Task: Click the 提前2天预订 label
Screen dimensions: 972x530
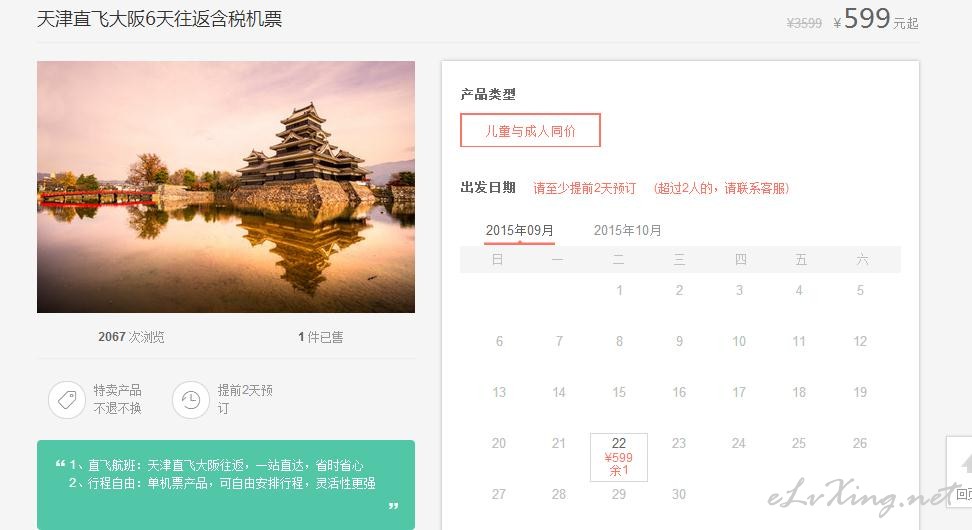Action: (245, 399)
